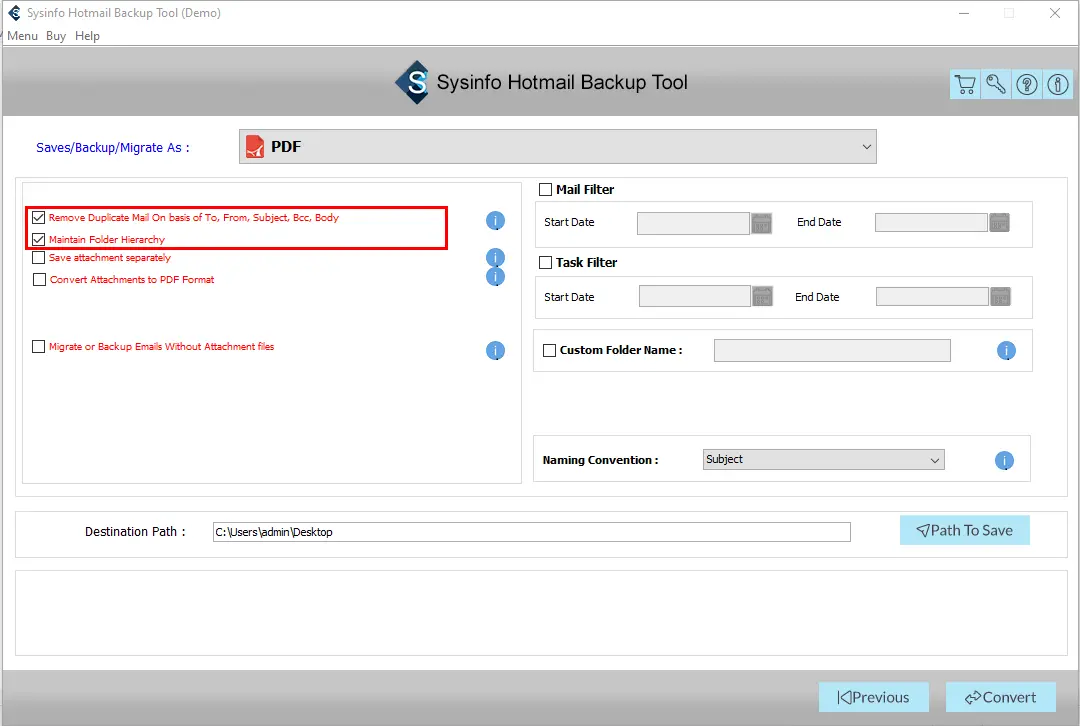
Task: Click the Destination Path field
Action: [532, 532]
